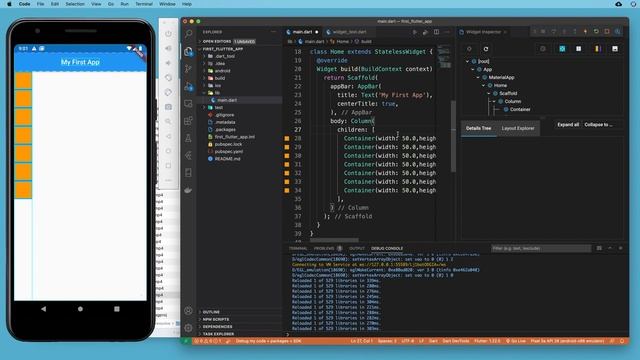Image resolution: width=640 pixels, height=360 pixels.
Task: Split the editor to the right
Action: [436, 32]
